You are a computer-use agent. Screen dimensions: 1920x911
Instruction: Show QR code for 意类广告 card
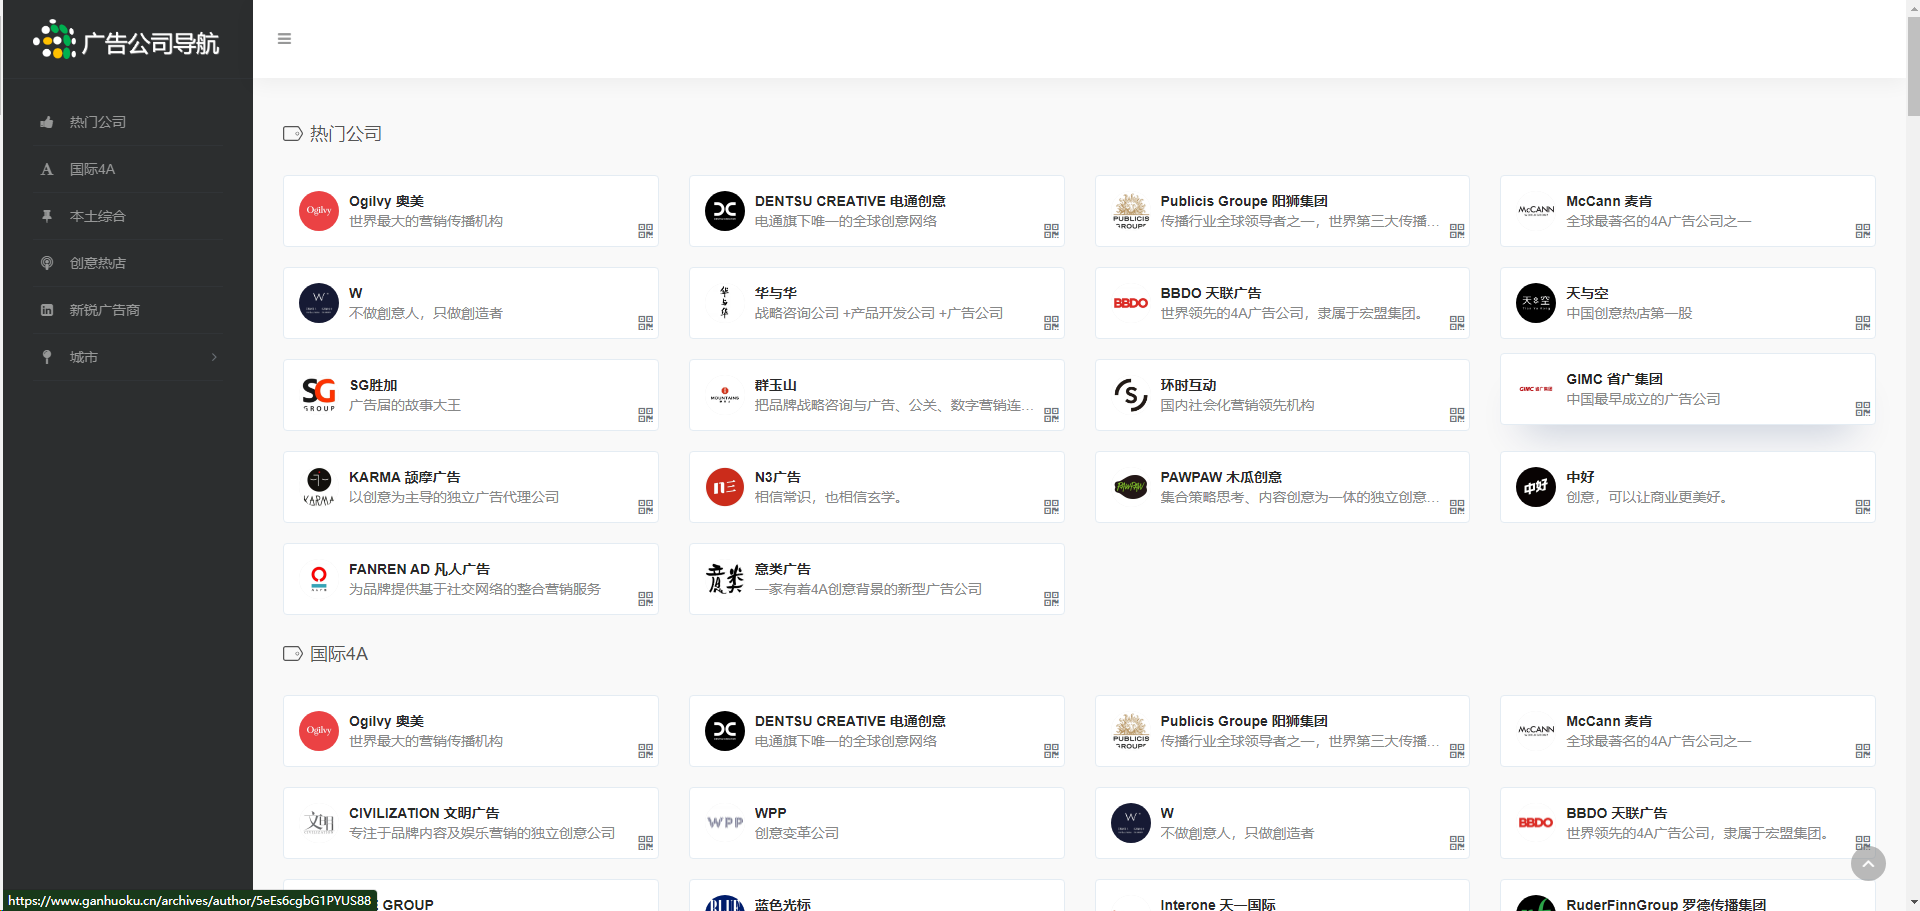pos(1051,599)
